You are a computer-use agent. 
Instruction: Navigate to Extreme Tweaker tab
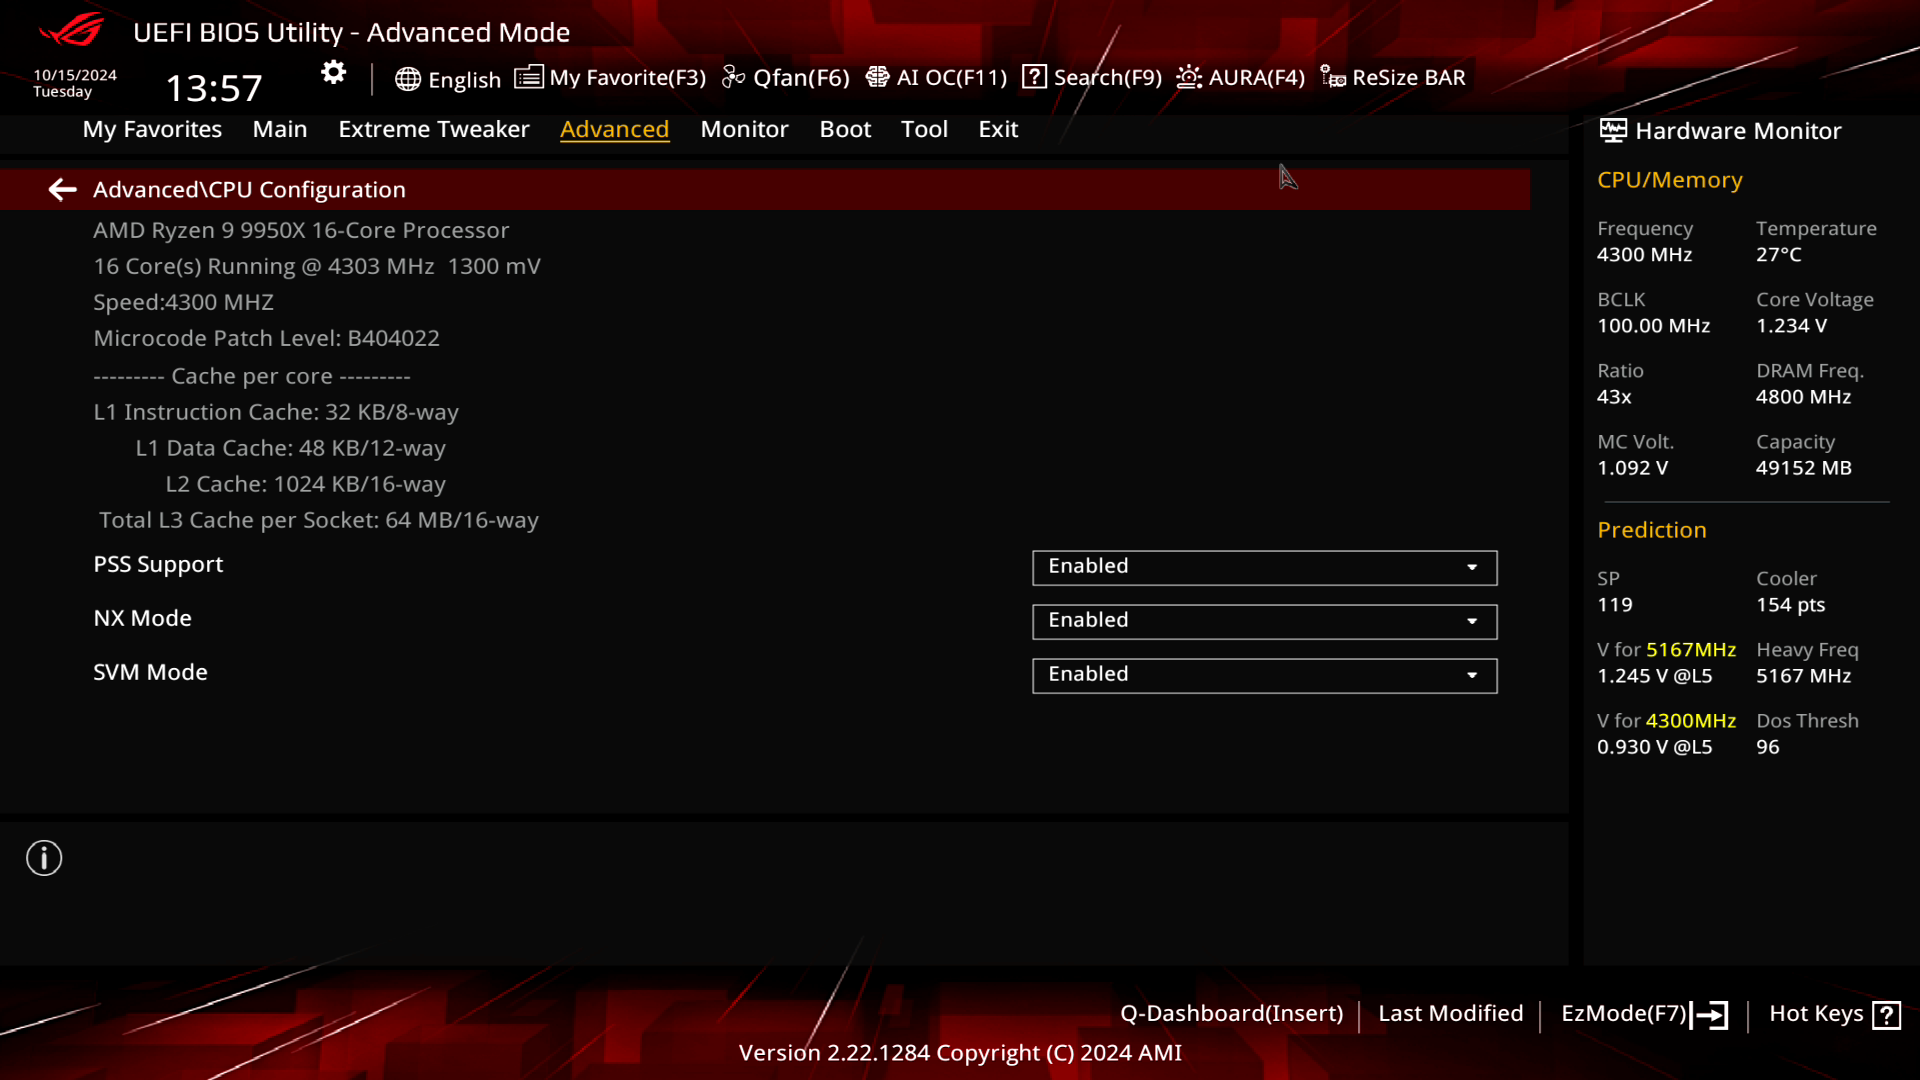point(433,128)
